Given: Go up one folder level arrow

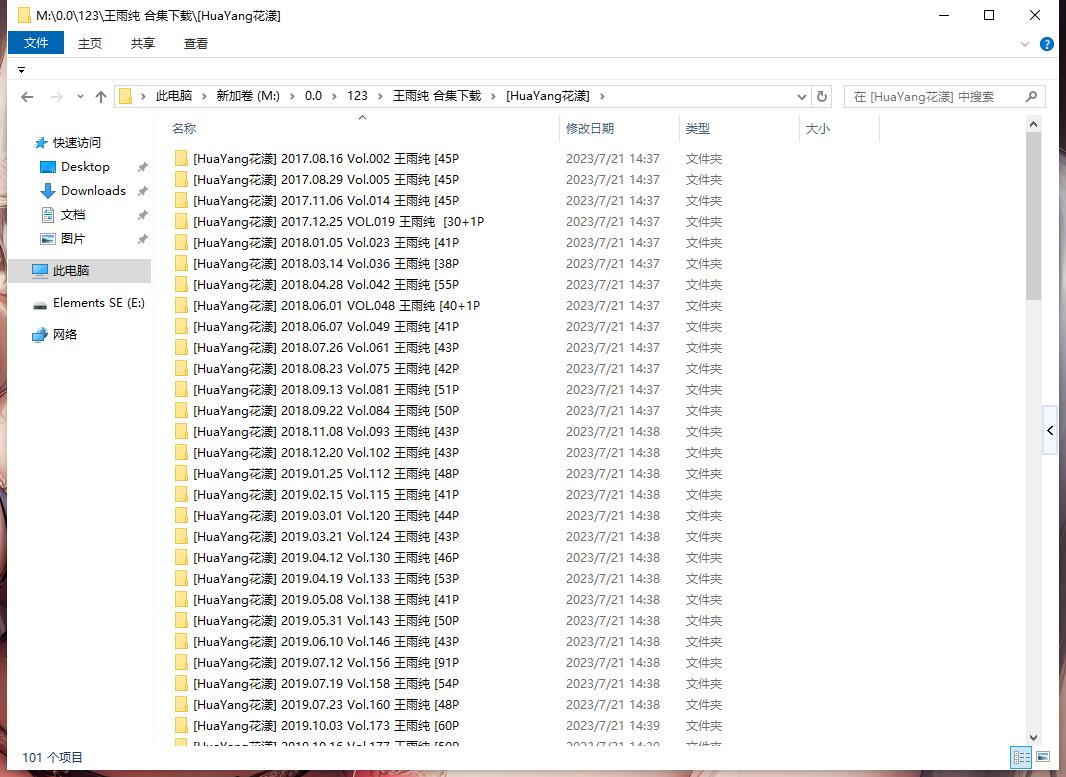Looking at the screenshot, I should [x=101, y=97].
